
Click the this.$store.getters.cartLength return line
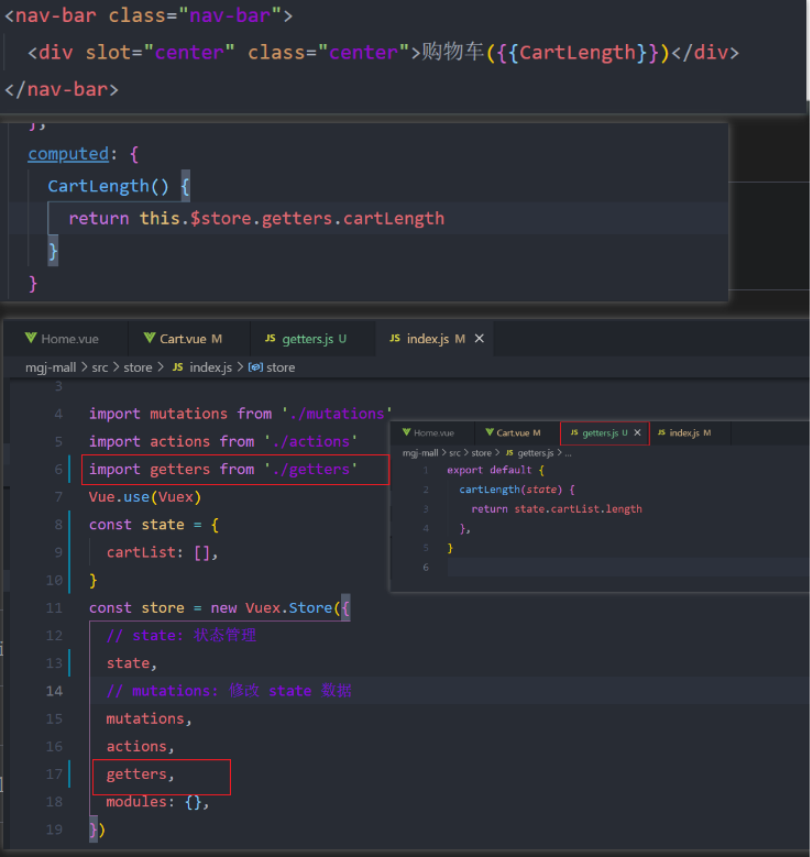(256, 219)
